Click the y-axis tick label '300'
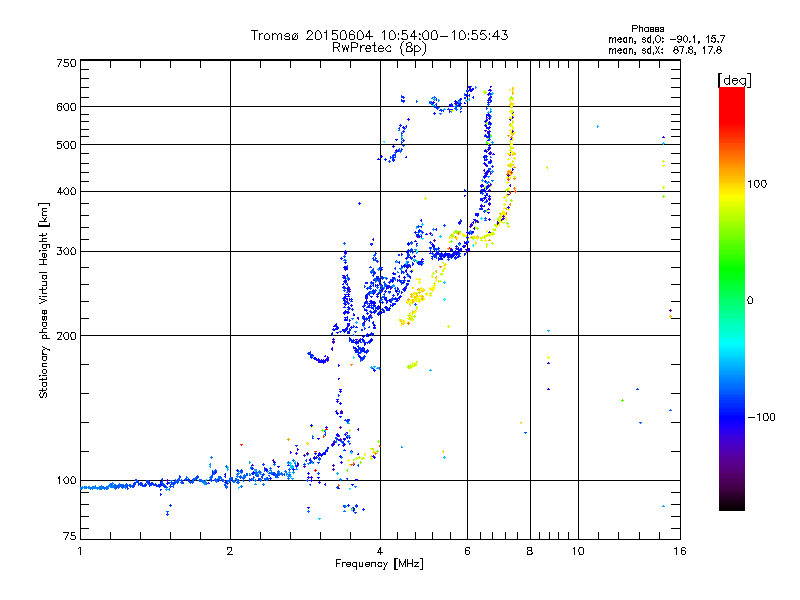Image resolution: width=800 pixels, height=600 pixels. pyautogui.click(x=66, y=251)
